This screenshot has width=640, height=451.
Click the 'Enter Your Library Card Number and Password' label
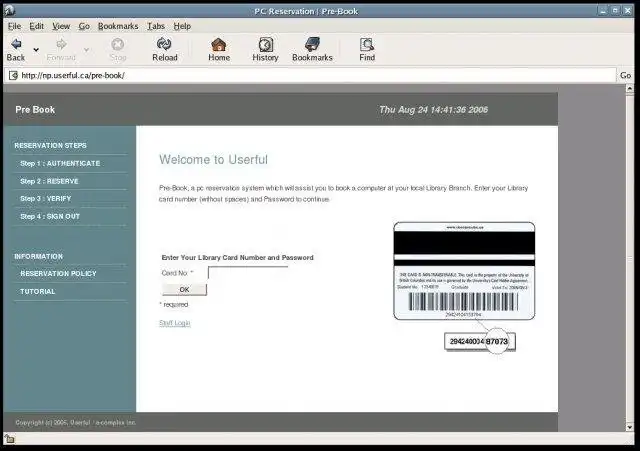[x=238, y=258]
